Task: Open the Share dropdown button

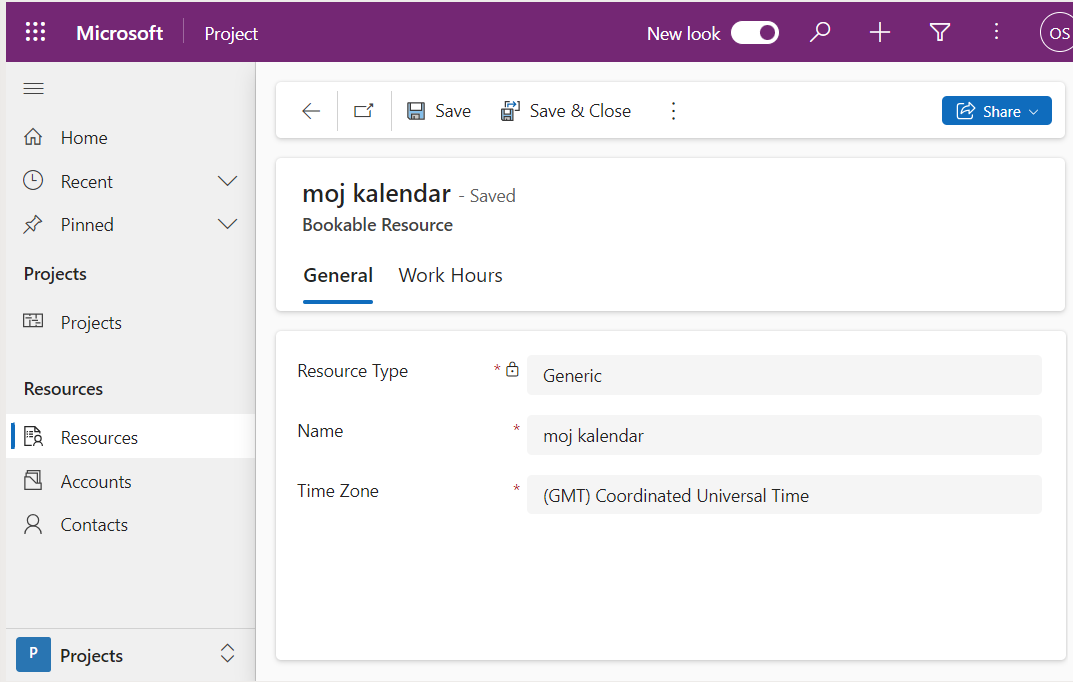Action: [996, 111]
